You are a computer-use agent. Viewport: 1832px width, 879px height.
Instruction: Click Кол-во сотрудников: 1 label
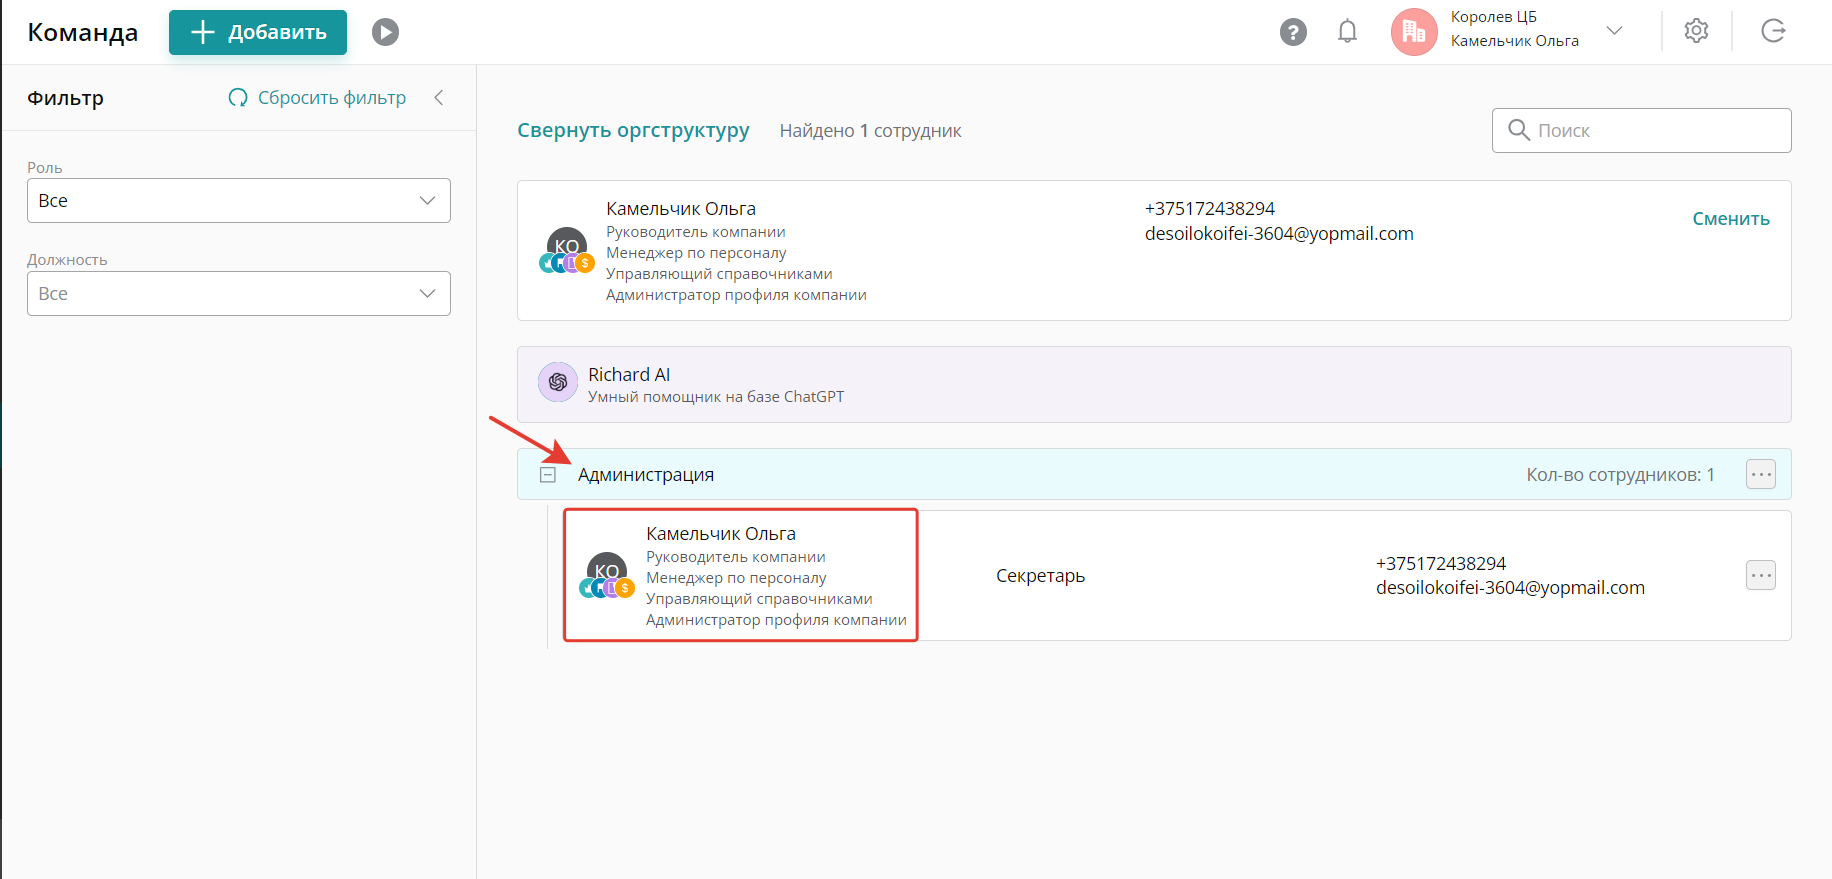point(1620,475)
